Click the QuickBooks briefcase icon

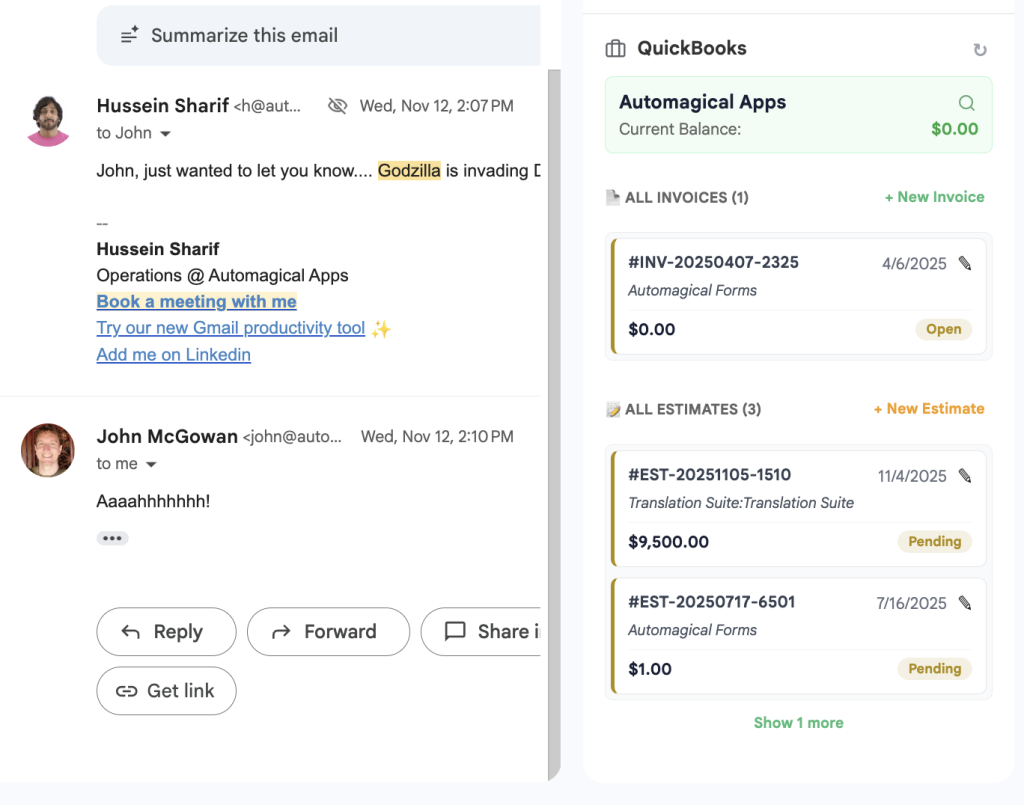[x=616, y=49]
